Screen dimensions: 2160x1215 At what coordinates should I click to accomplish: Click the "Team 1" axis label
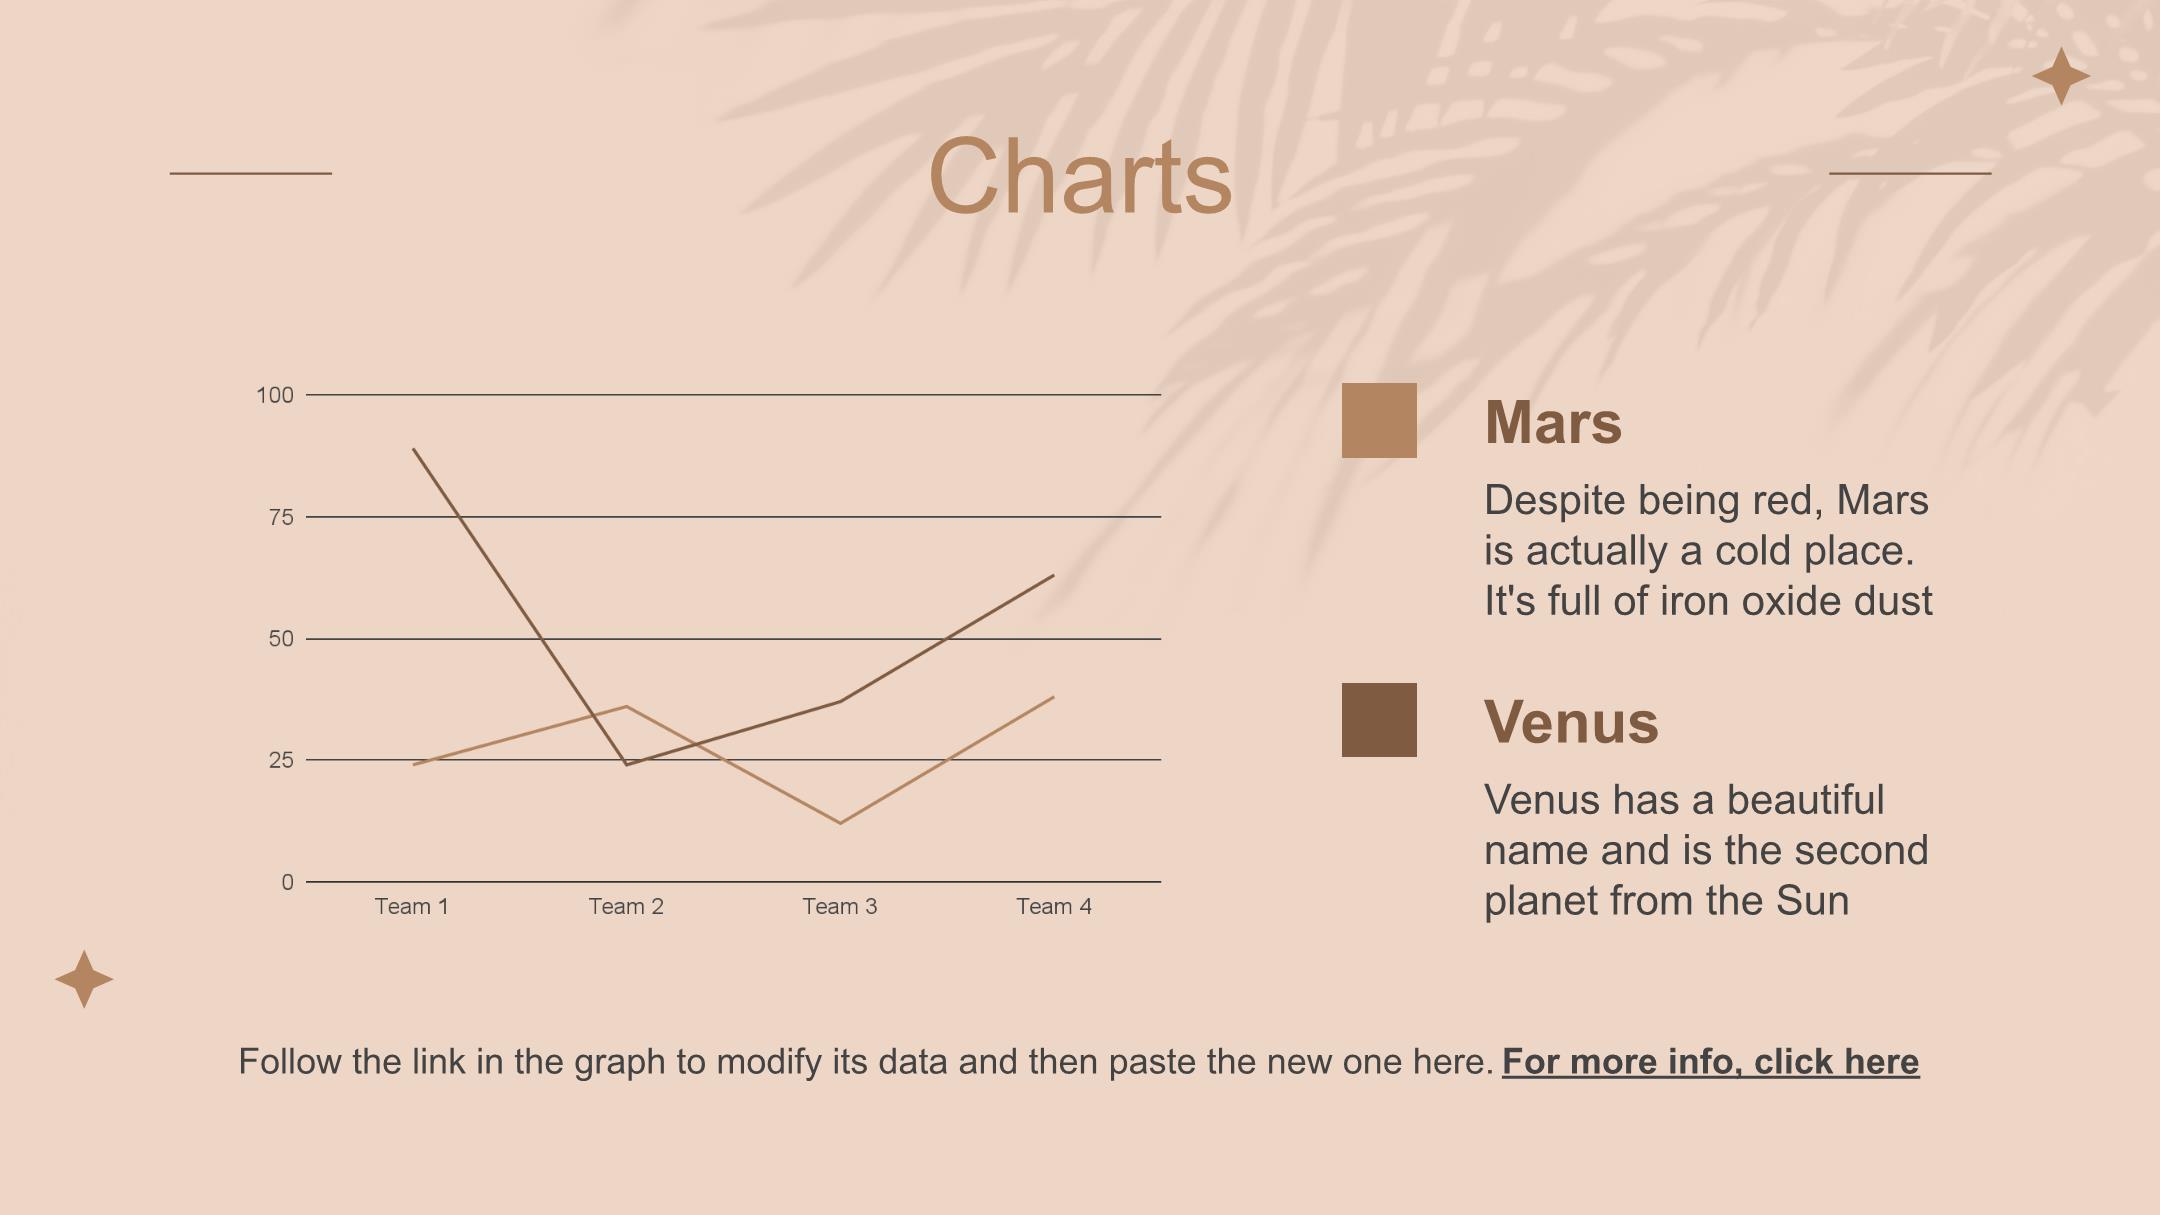[412, 907]
